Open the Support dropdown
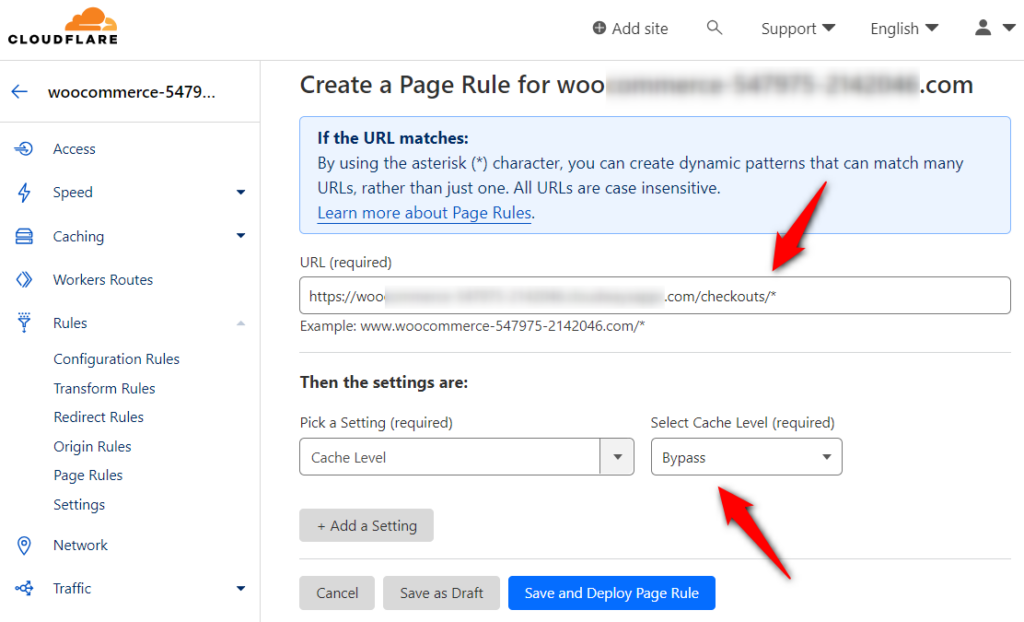Image resolution: width=1024 pixels, height=622 pixels. tap(797, 28)
